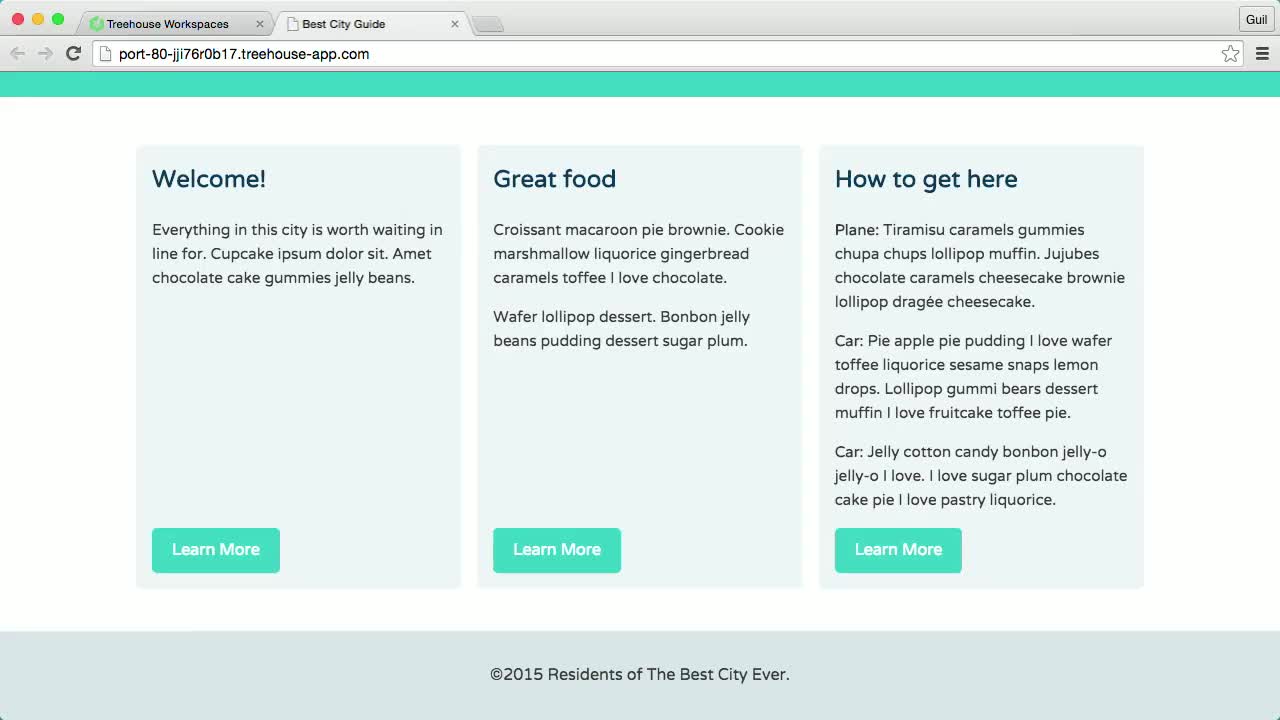Screen dimensions: 1280x720
Task: Open the Chrome hamburger menu
Action: point(1262,53)
